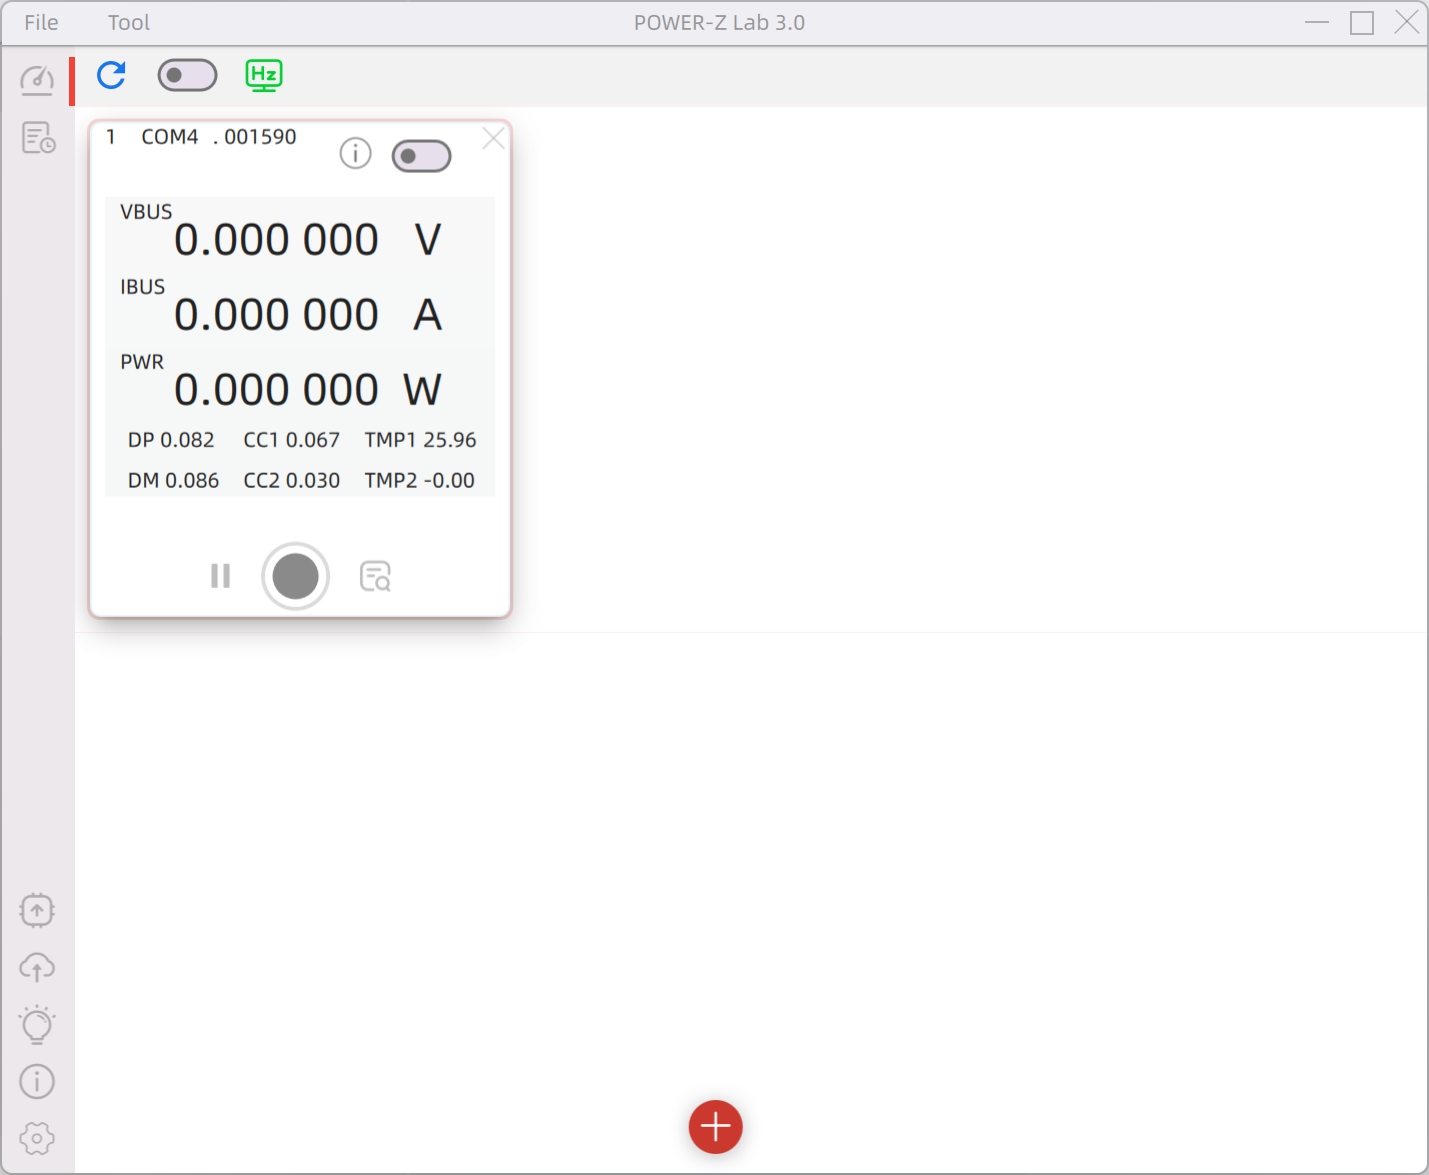Open the screen refresh rate (Hz) settings
The width and height of the screenshot is (1429, 1175).
(x=263, y=74)
